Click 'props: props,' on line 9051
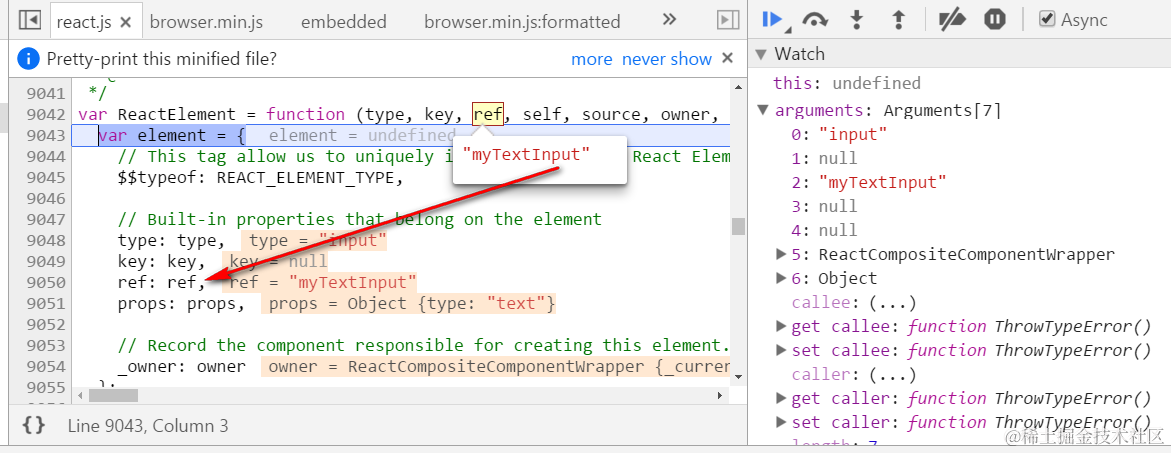 pyautogui.click(x=181, y=304)
